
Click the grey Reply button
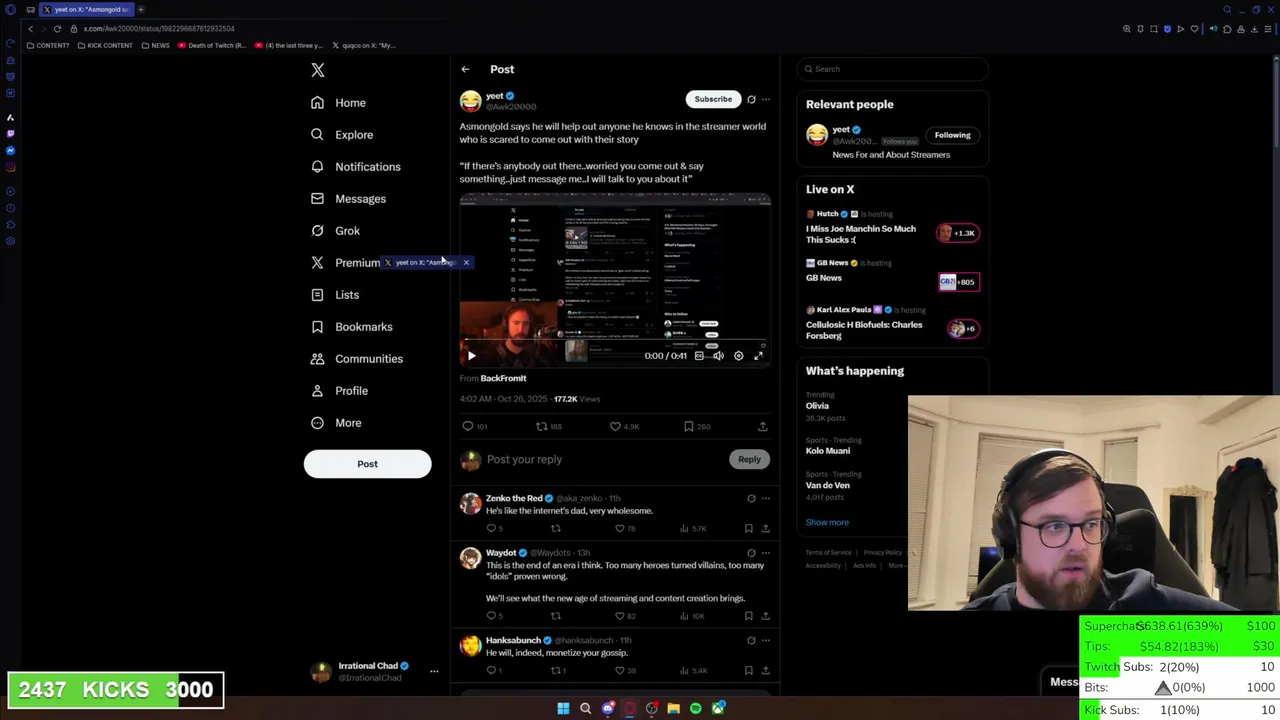click(x=749, y=459)
